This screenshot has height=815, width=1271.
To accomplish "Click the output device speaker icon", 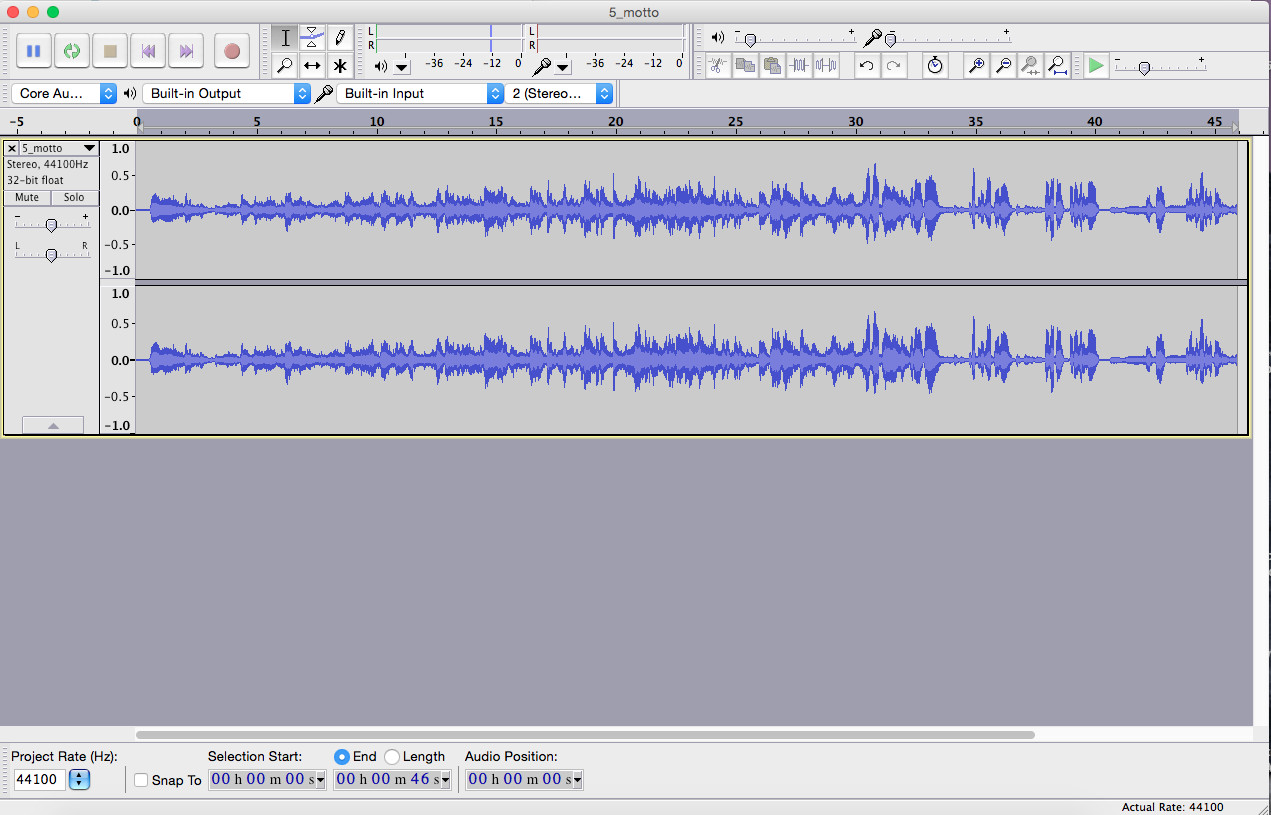I will pos(129,93).
